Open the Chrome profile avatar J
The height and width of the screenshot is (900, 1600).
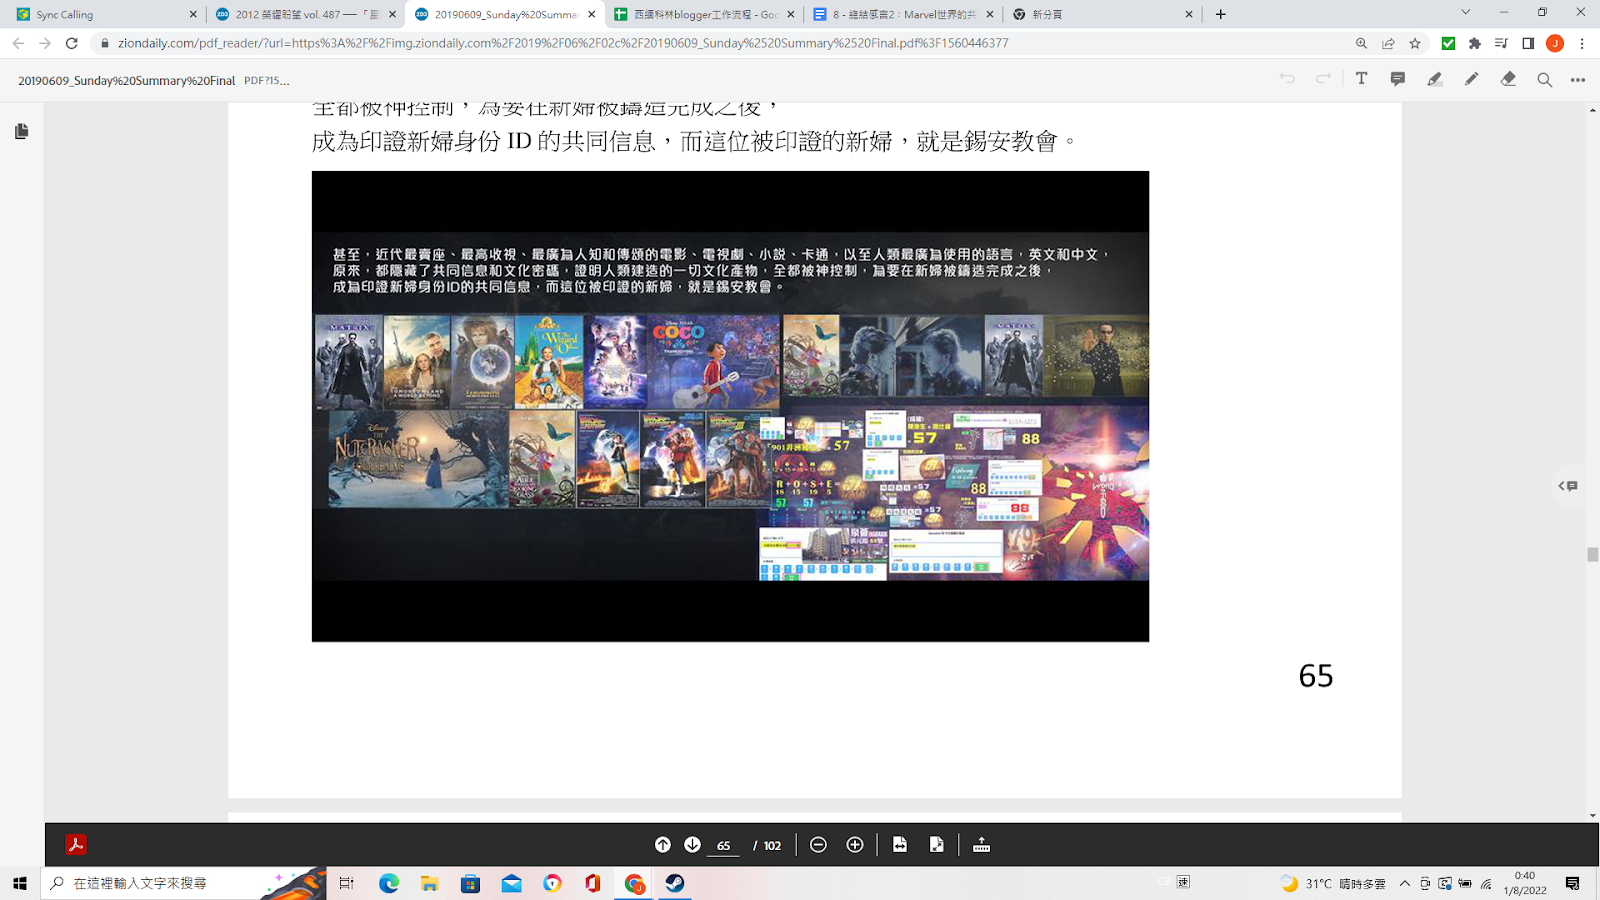pos(1555,43)
